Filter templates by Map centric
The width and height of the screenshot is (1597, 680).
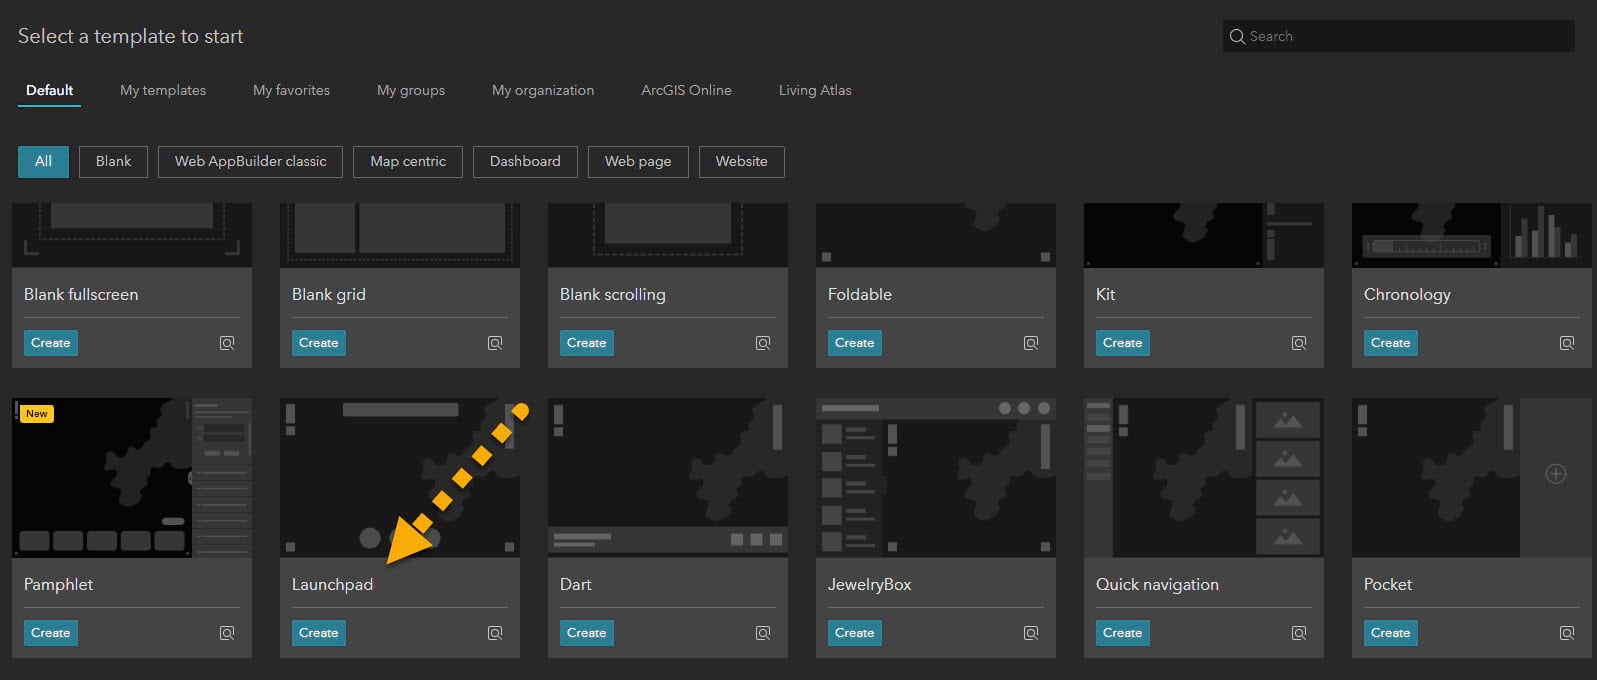click(408, 161)
